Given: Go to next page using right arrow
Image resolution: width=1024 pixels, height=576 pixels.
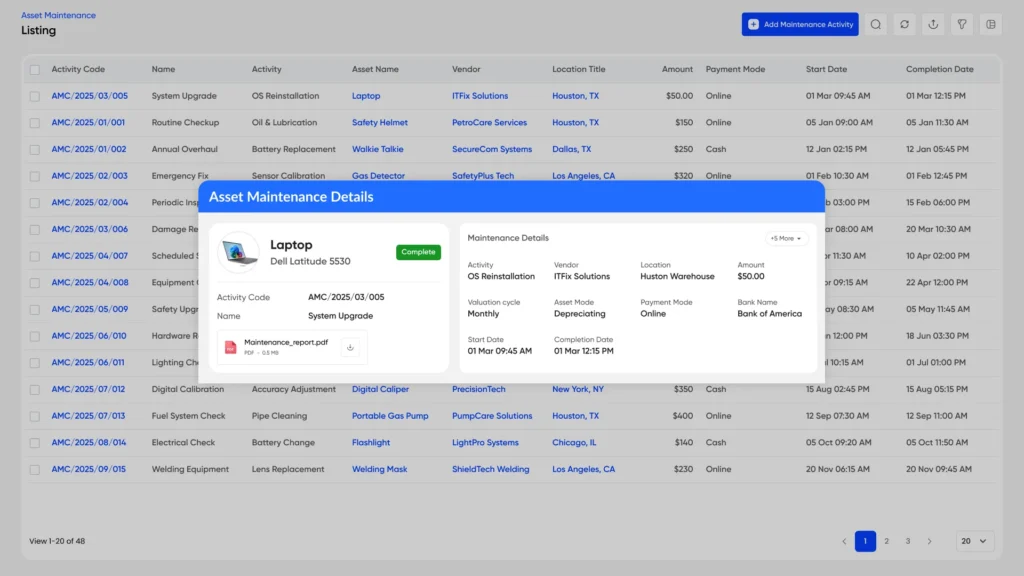Looking at the screenshot, I should click(929, 541).
